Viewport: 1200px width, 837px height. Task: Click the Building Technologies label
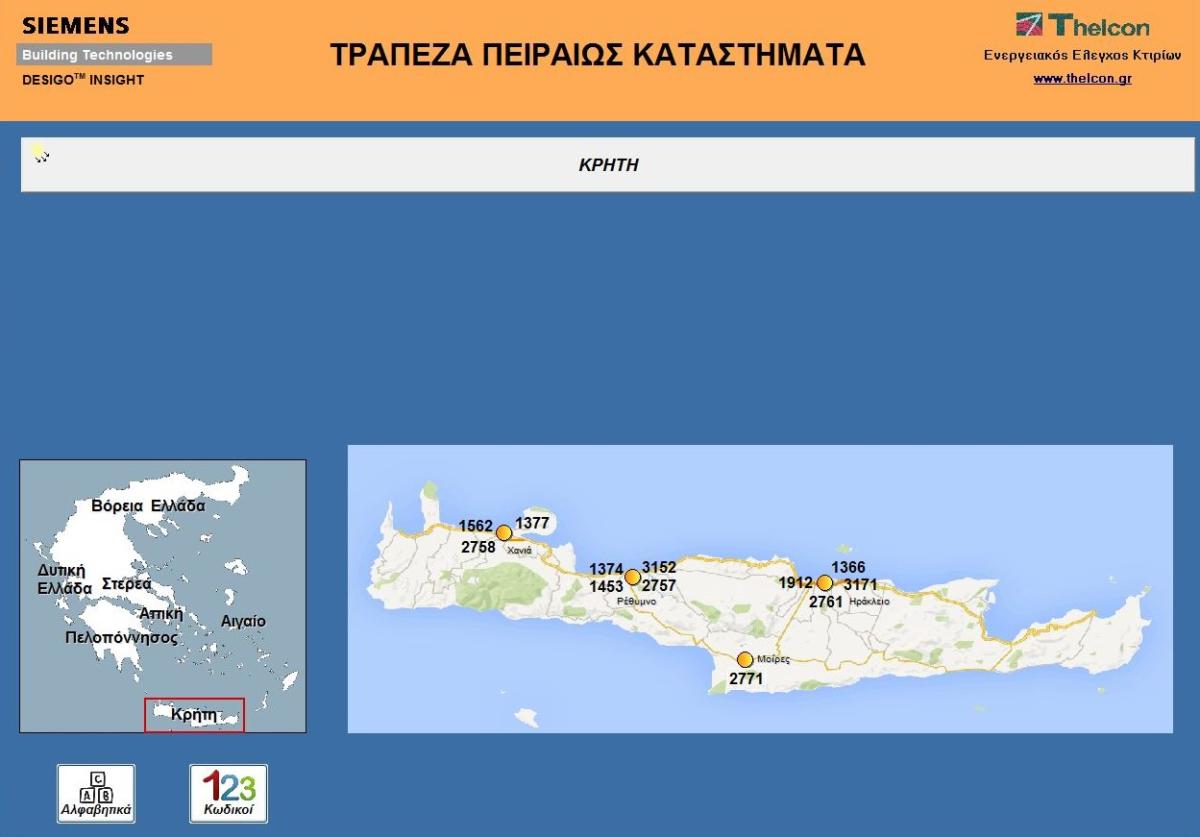point(113,55)
